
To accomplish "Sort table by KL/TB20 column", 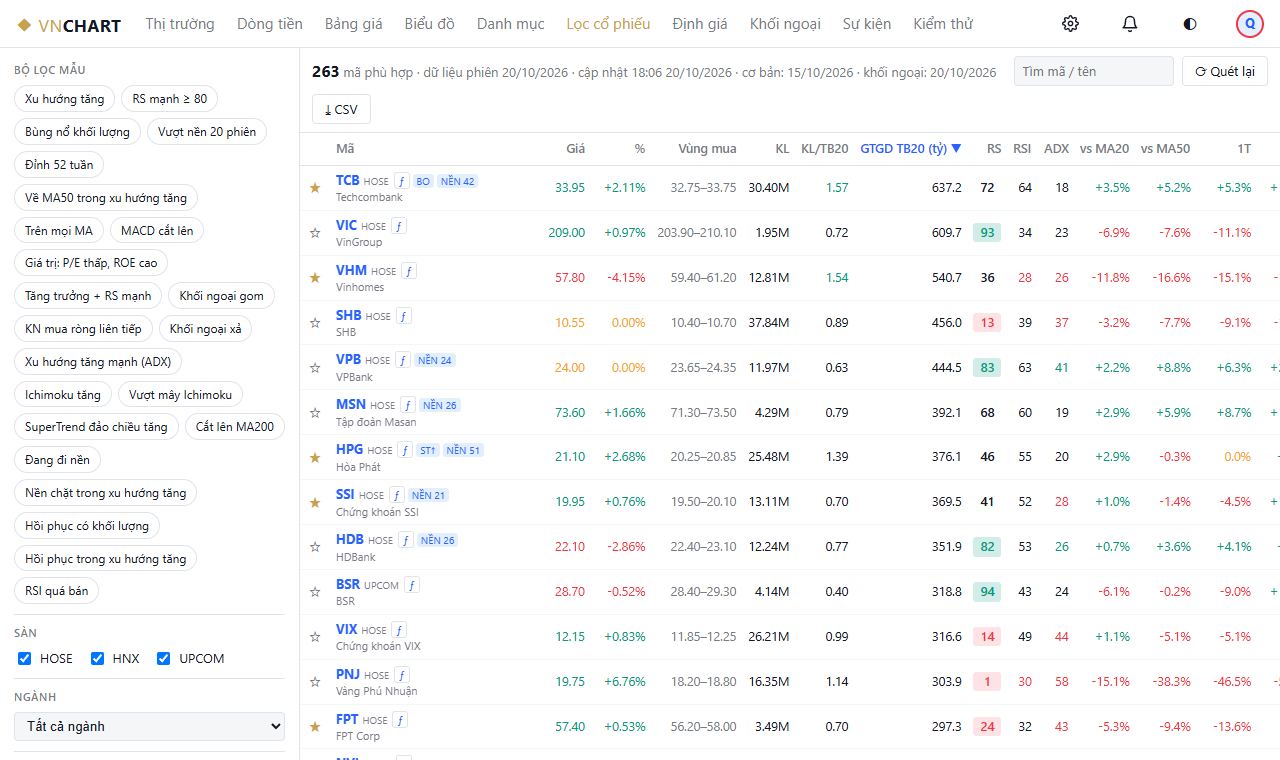I will pyautogui.click(x=824, y=148).
